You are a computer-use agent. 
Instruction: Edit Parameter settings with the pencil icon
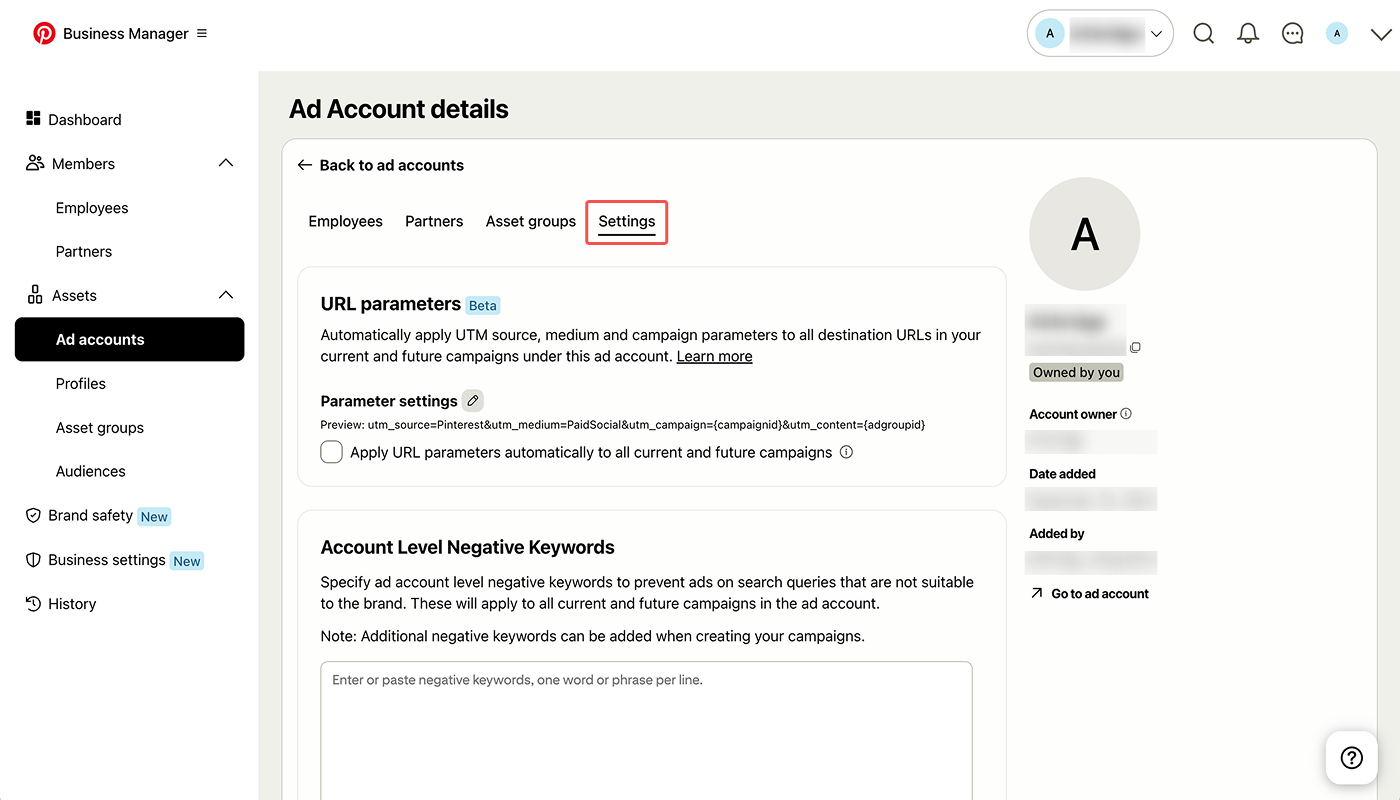point(473,400)
